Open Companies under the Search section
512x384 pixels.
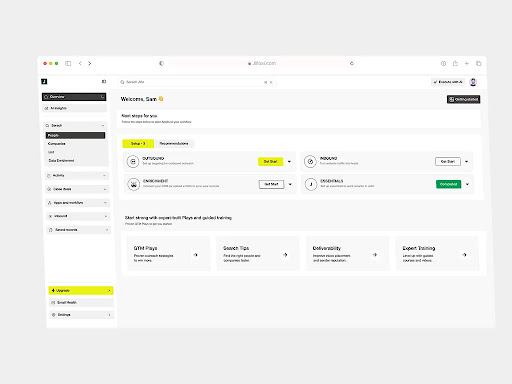click(x=57, y=144)
